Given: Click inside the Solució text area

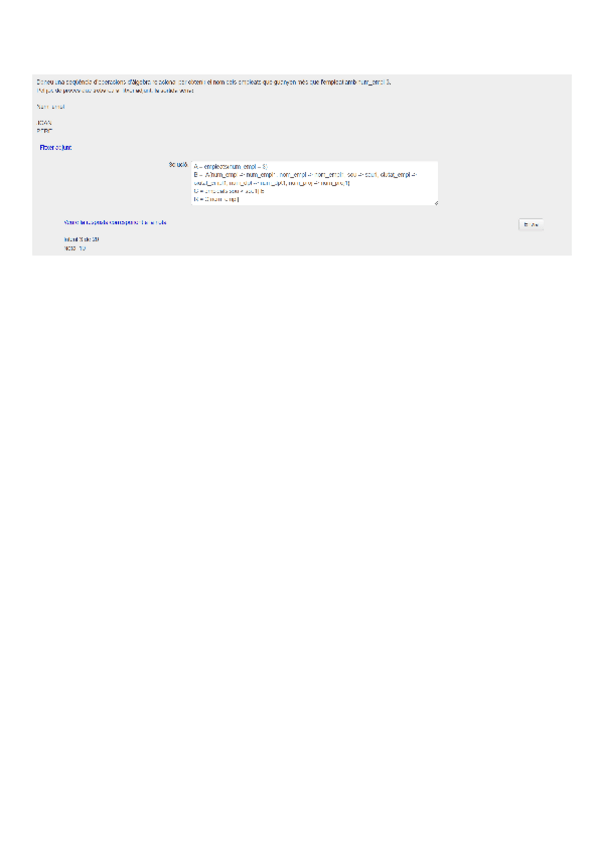Looking at the screenshot, I should tap(314, 183).
